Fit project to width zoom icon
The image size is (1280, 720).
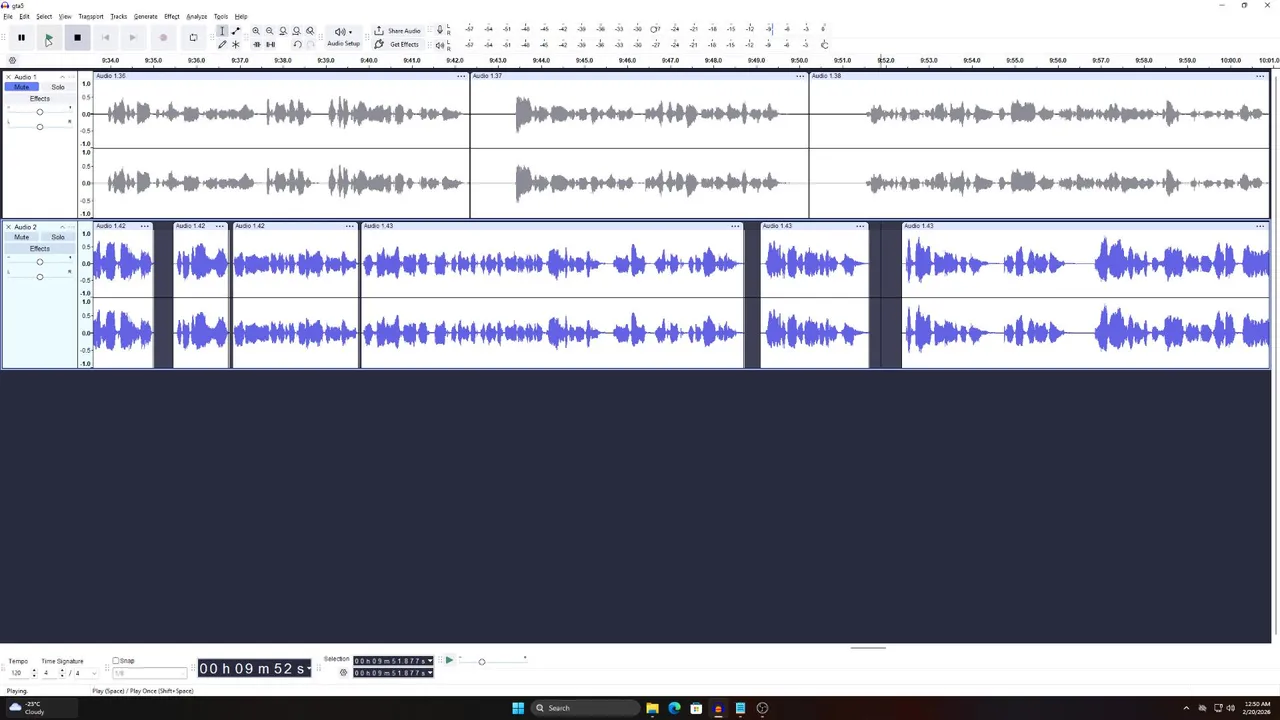(296, 31)
